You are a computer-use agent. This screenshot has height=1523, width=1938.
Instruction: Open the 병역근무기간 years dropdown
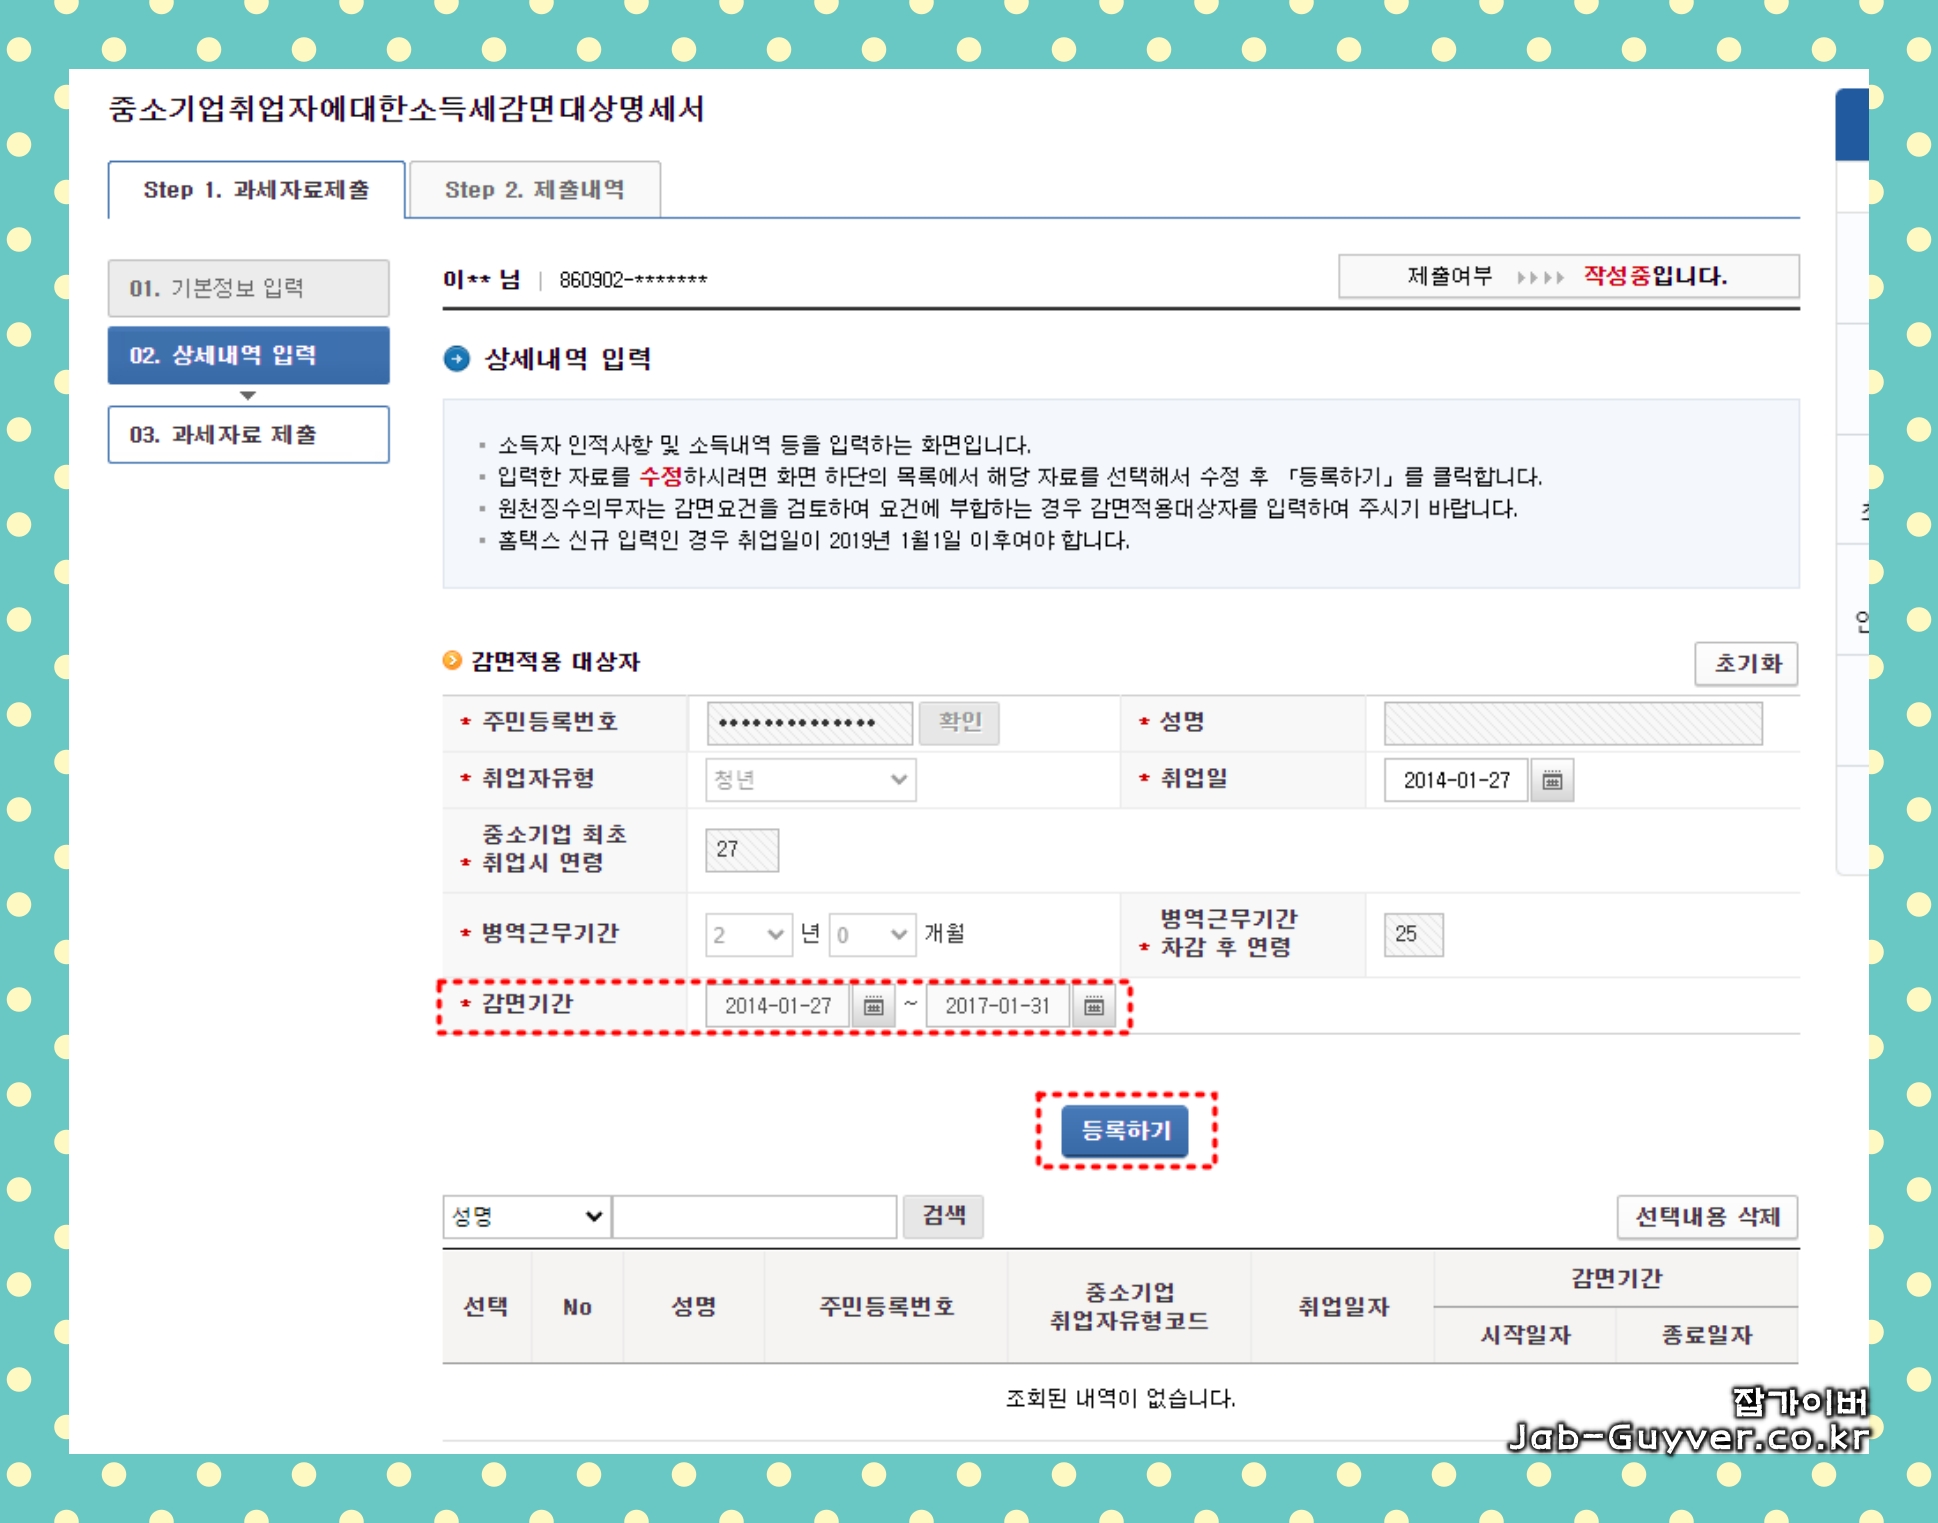point(748,934)
